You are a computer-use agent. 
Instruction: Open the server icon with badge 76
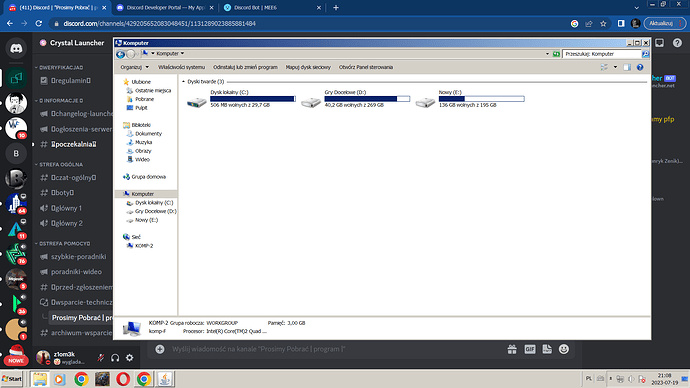16,254
